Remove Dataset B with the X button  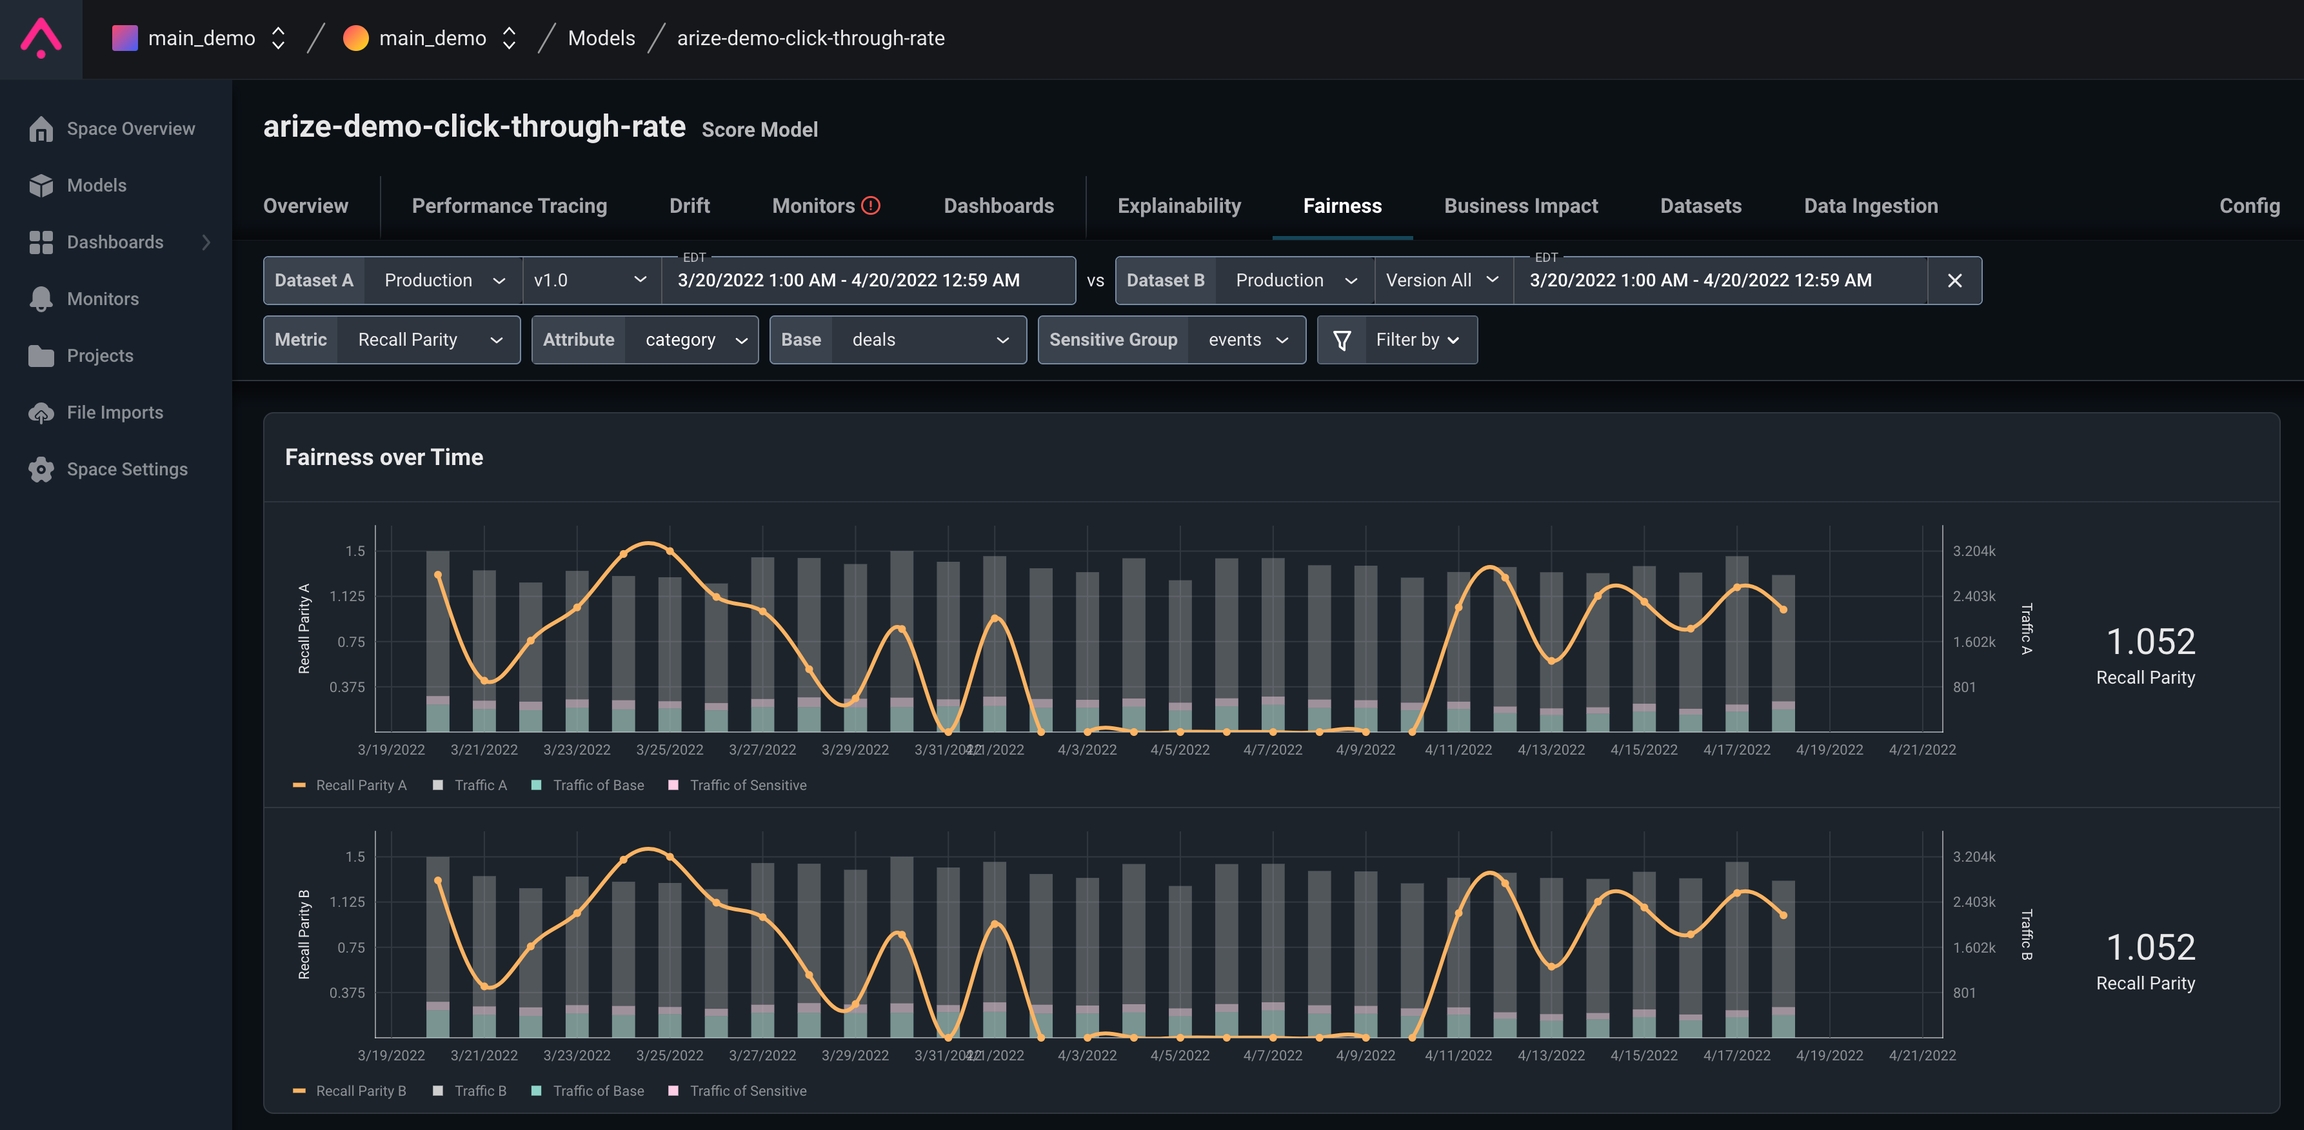[1955, 281]
